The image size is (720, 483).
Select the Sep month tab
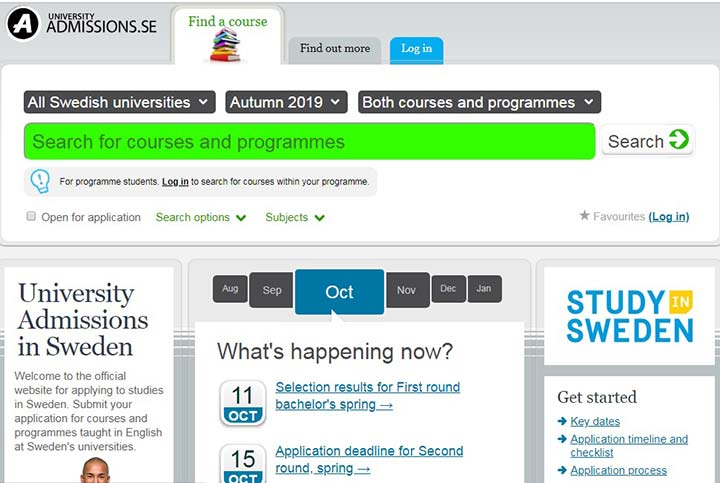click(271, 290)
